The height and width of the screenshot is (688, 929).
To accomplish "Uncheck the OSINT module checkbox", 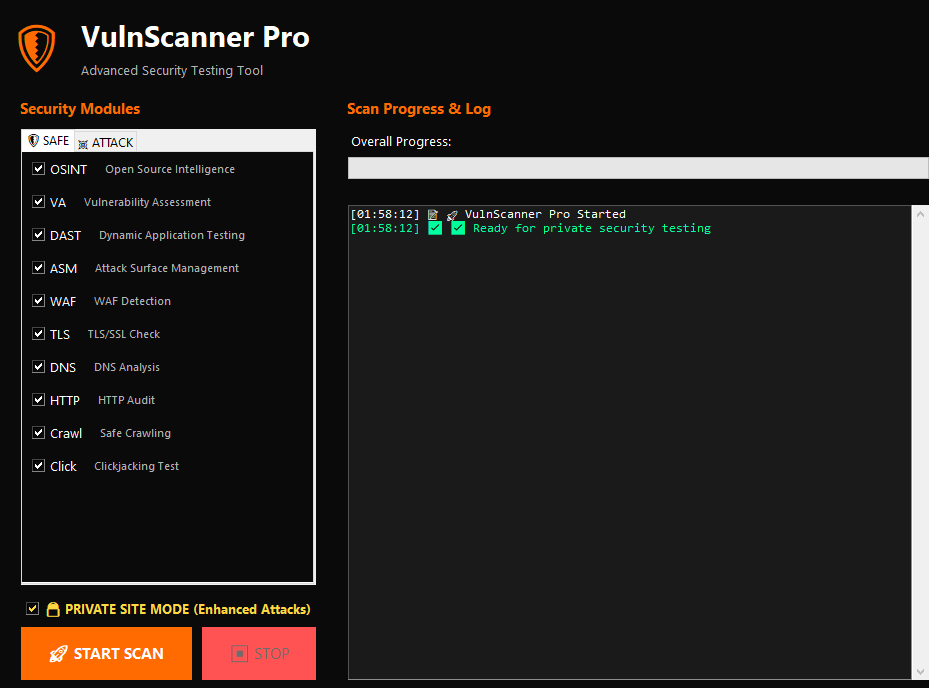I will [39, 169].
